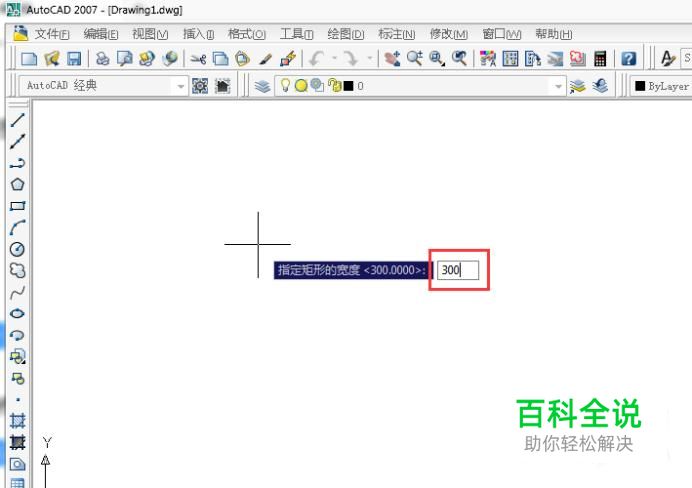Click the Block Editor icon
The height and width of the screenshot is (488, 692).
(288, 59)
